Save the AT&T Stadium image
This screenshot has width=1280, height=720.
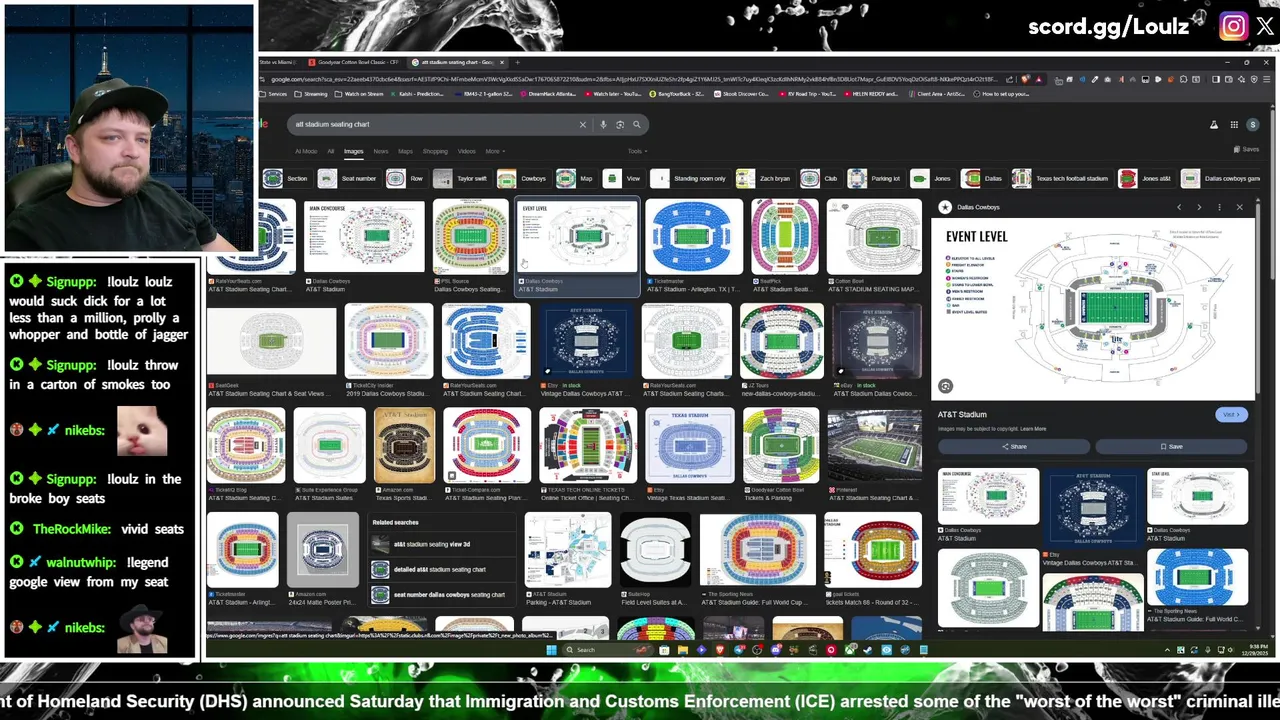1171,446
